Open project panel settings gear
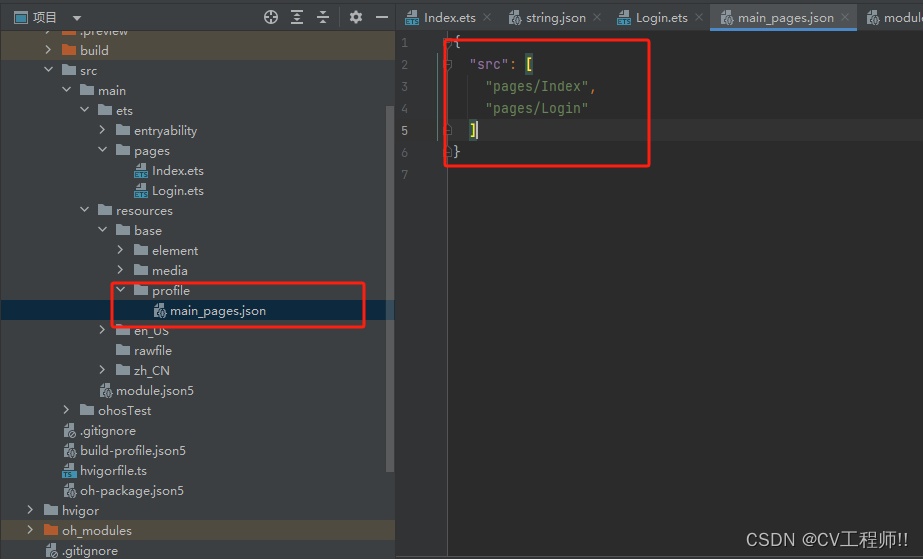The image size is (923, 559). (x=356, y=17)
